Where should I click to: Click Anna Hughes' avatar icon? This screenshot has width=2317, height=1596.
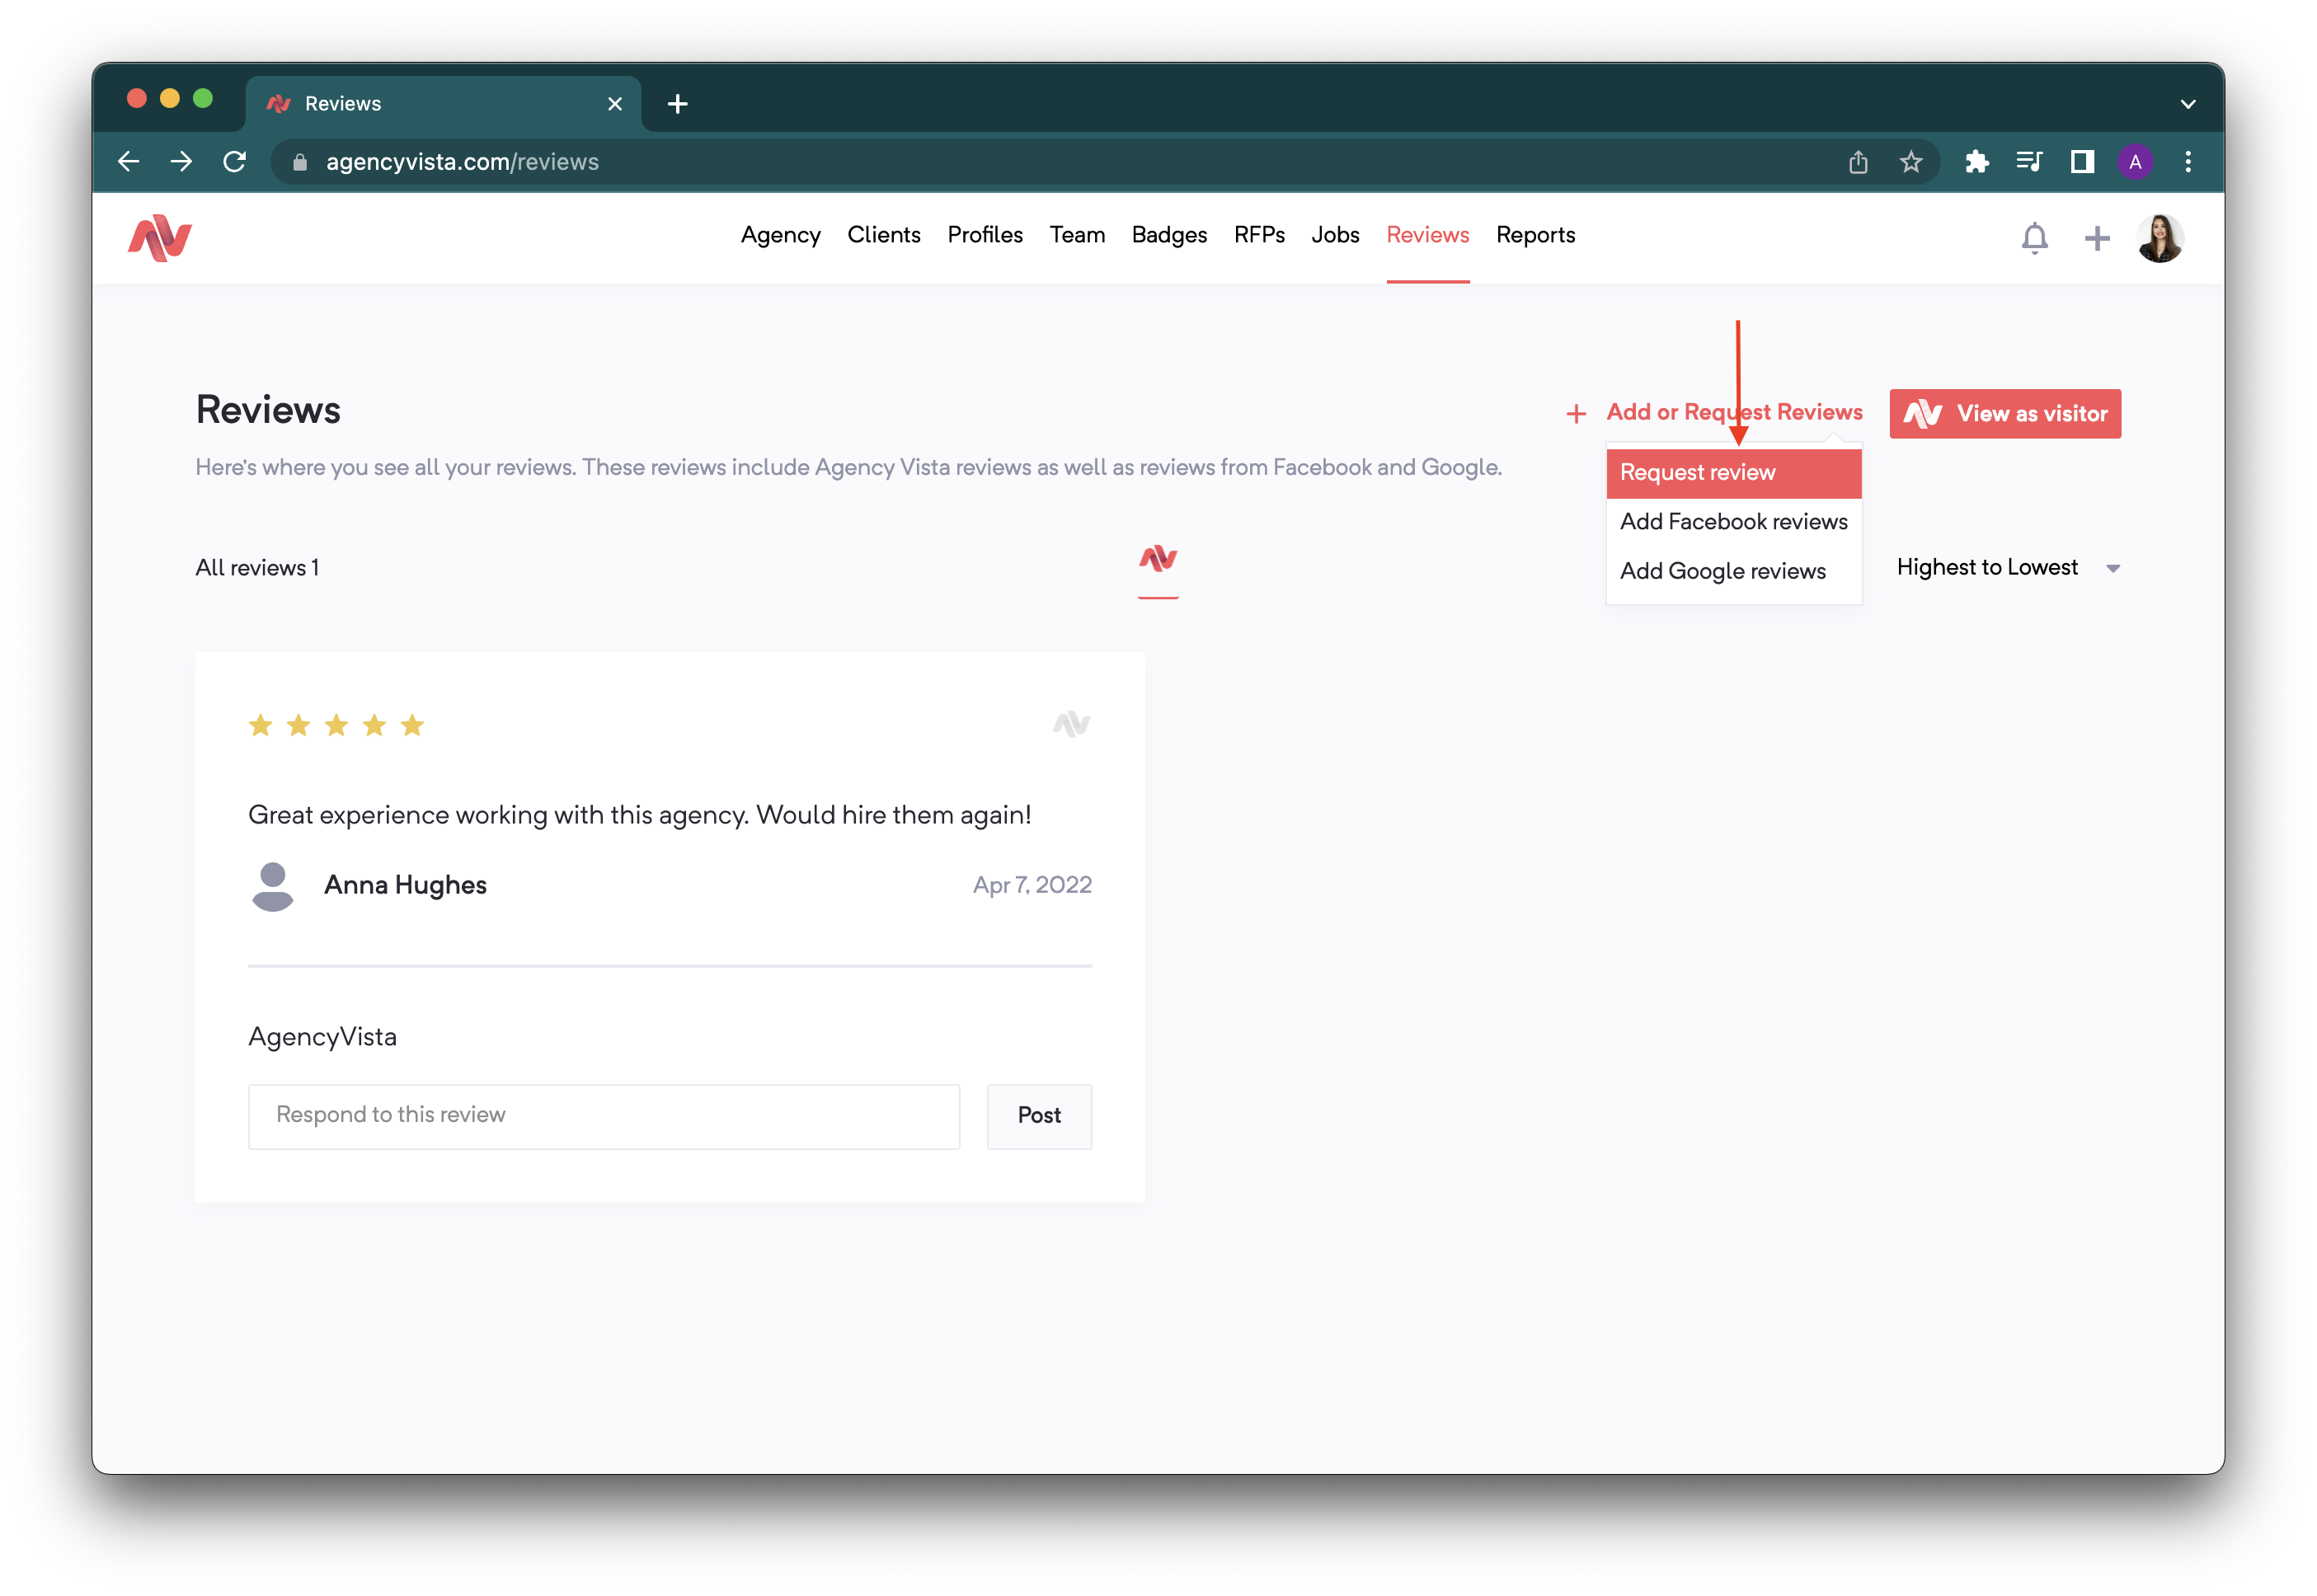[x=272, y=886]
